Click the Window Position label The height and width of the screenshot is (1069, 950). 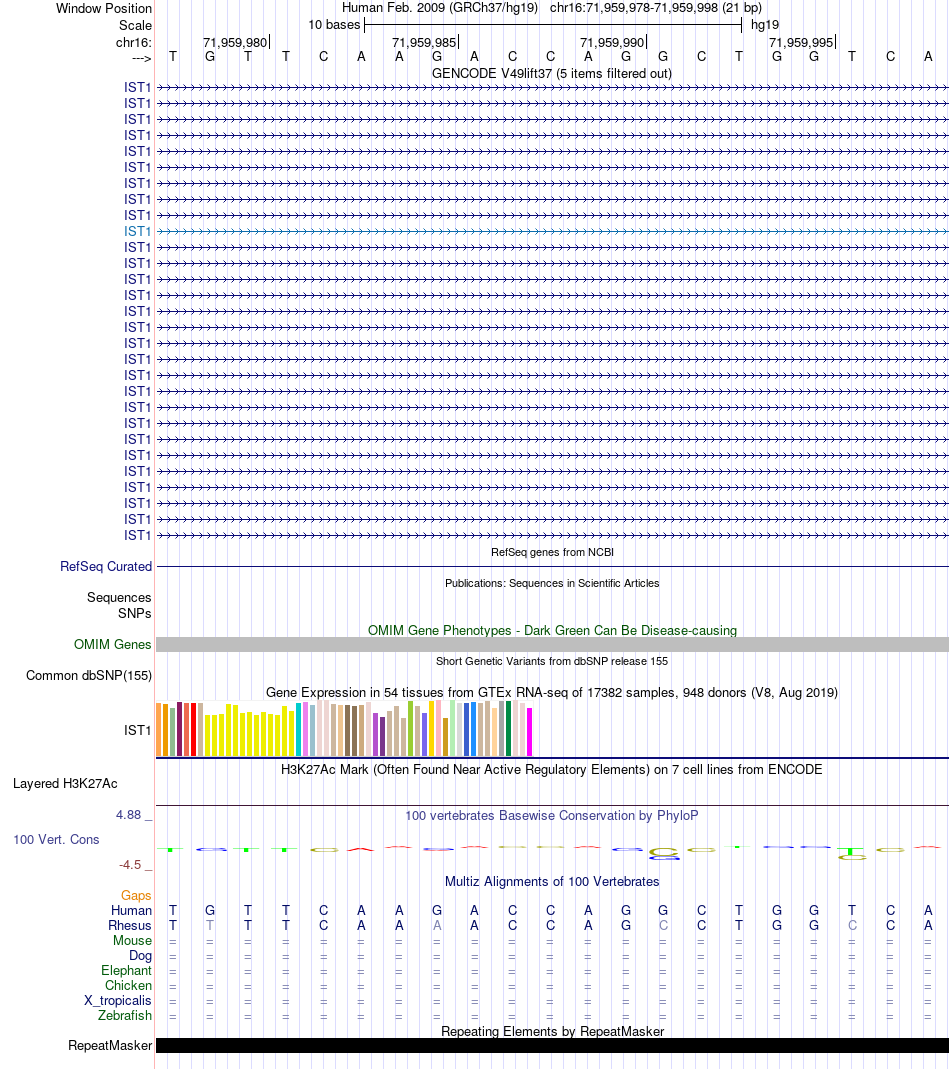104,8
